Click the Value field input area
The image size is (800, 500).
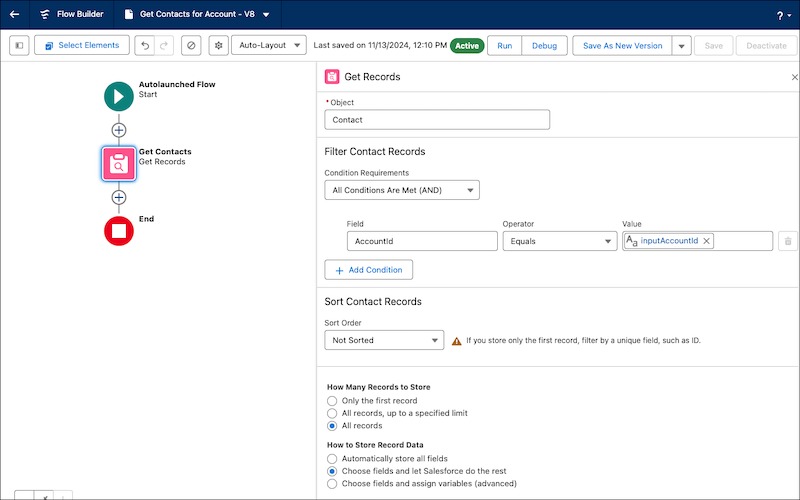pos(697,241)
